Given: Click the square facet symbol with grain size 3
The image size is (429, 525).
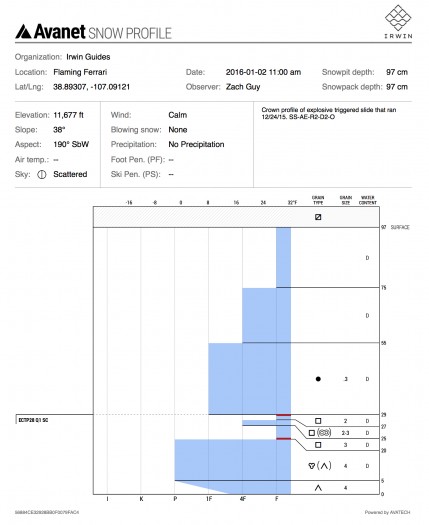Looking at the screenshot, I should pos(318,445).
